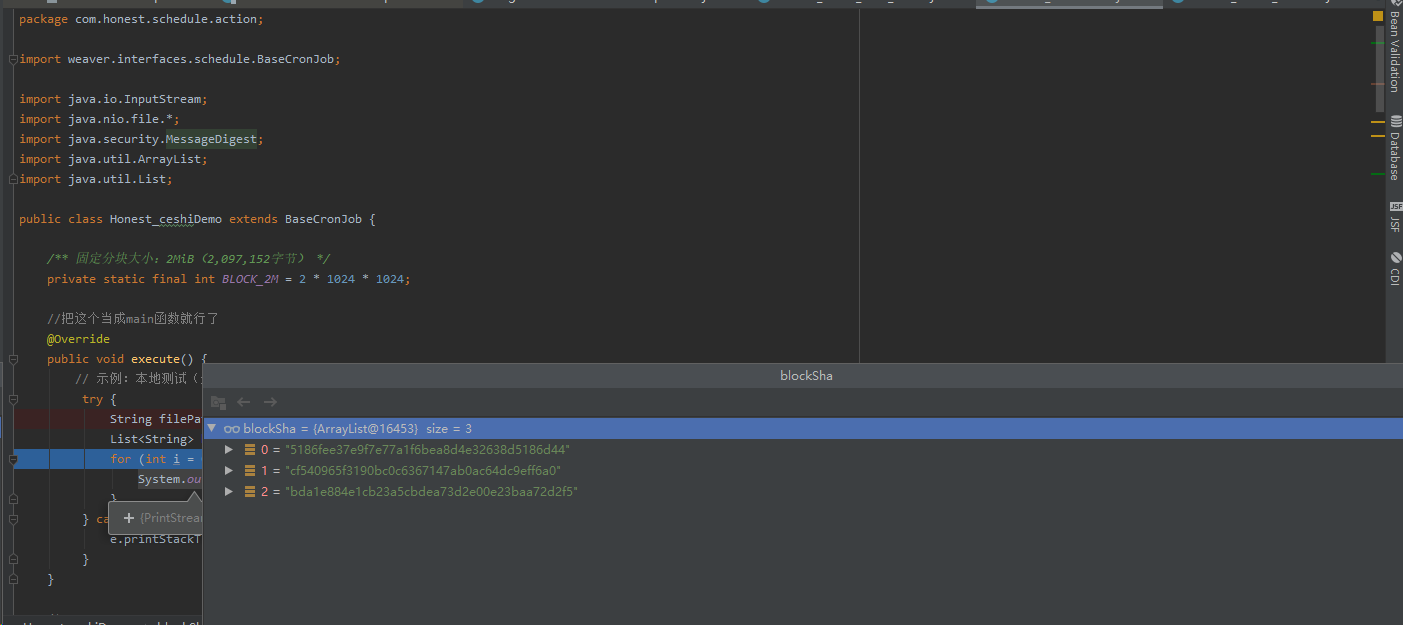
Task: Click the folder icon in blockSha popup toolbar
Action: [x=218, y=402]
